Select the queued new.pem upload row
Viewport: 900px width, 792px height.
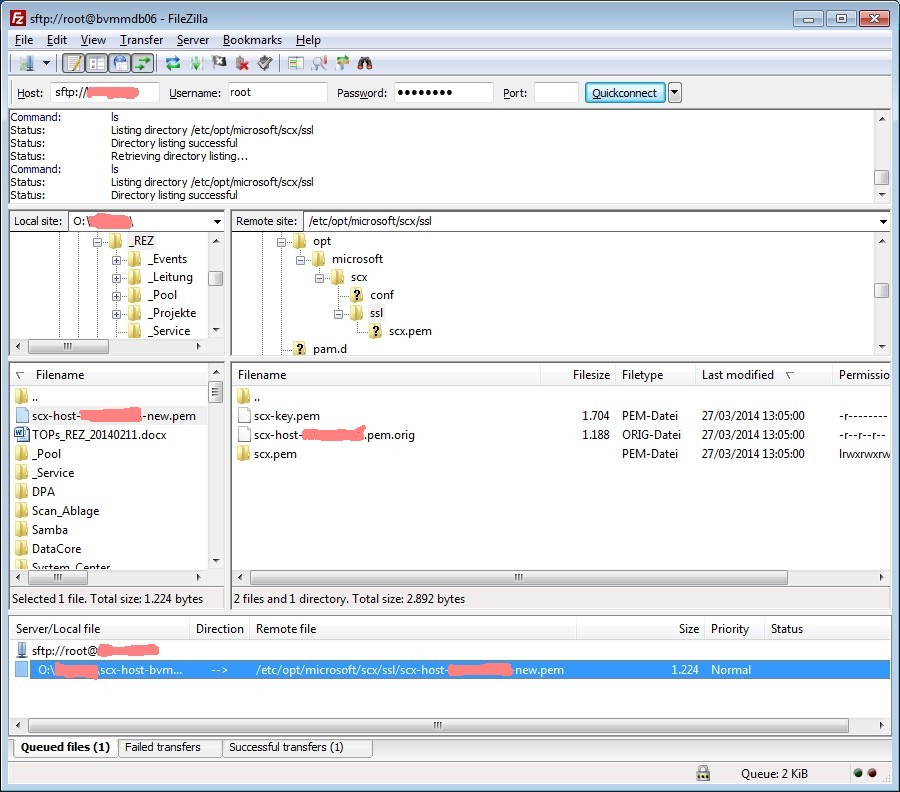pos(451,670)
